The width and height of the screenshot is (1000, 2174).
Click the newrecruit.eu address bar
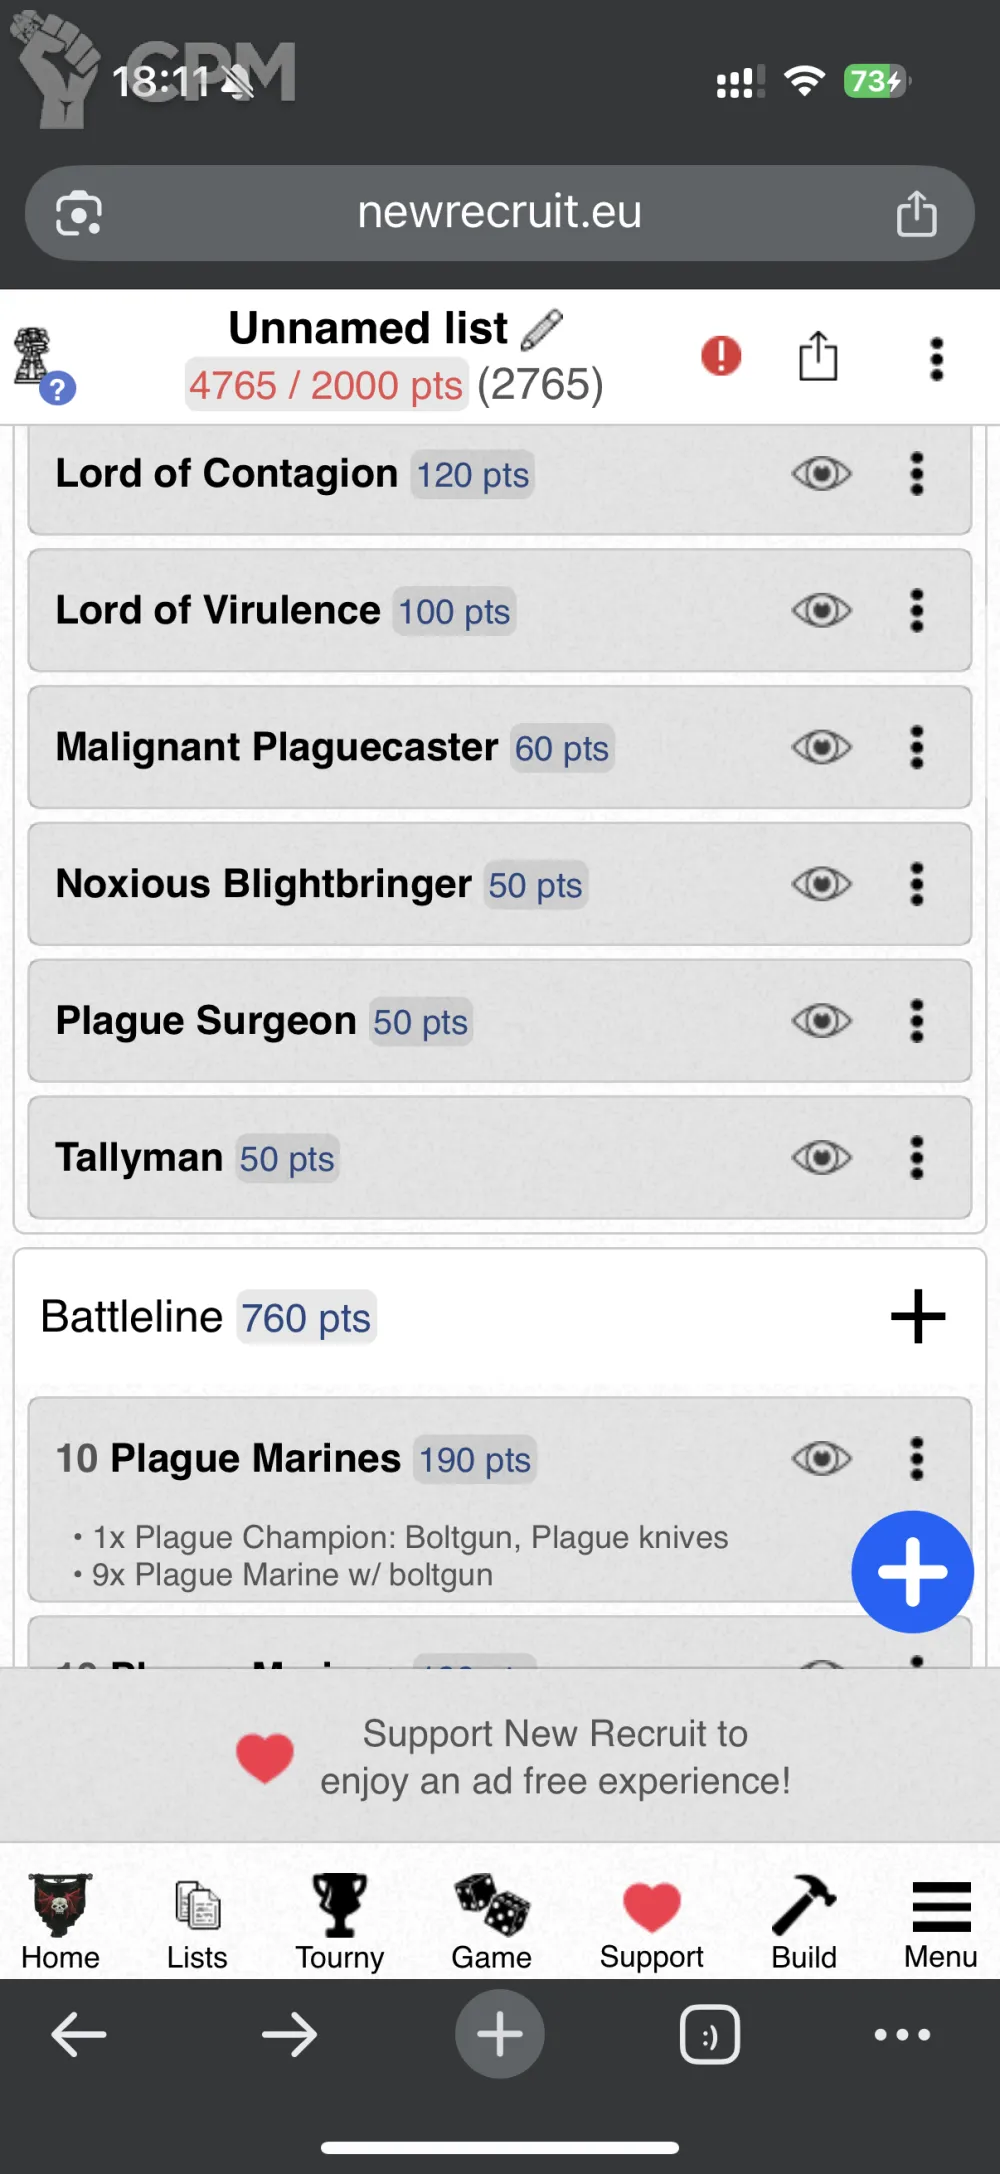(x=499, y=213)
